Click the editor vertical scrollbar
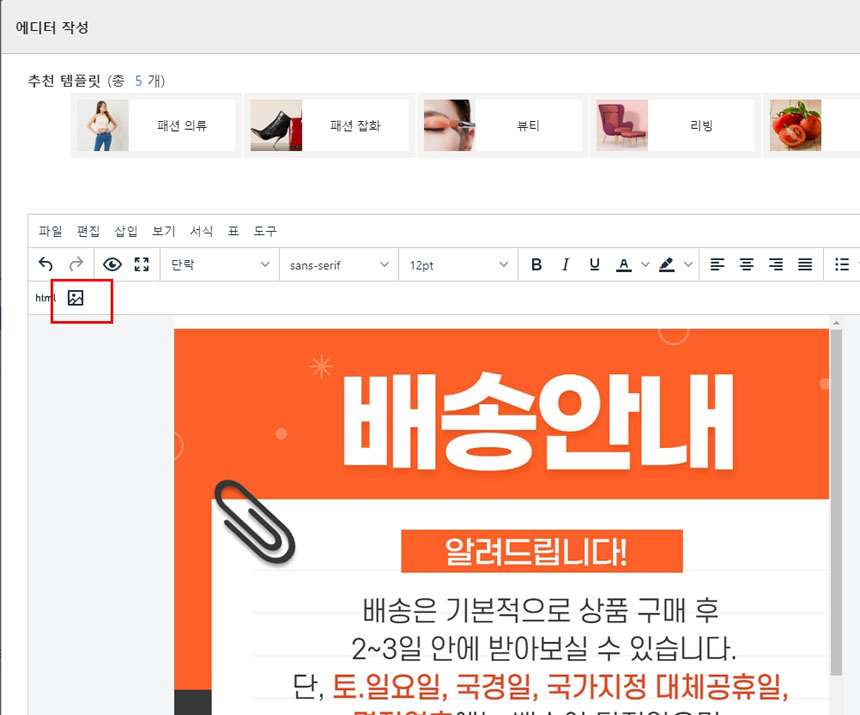Screen dimensions: 860x715 836,502
